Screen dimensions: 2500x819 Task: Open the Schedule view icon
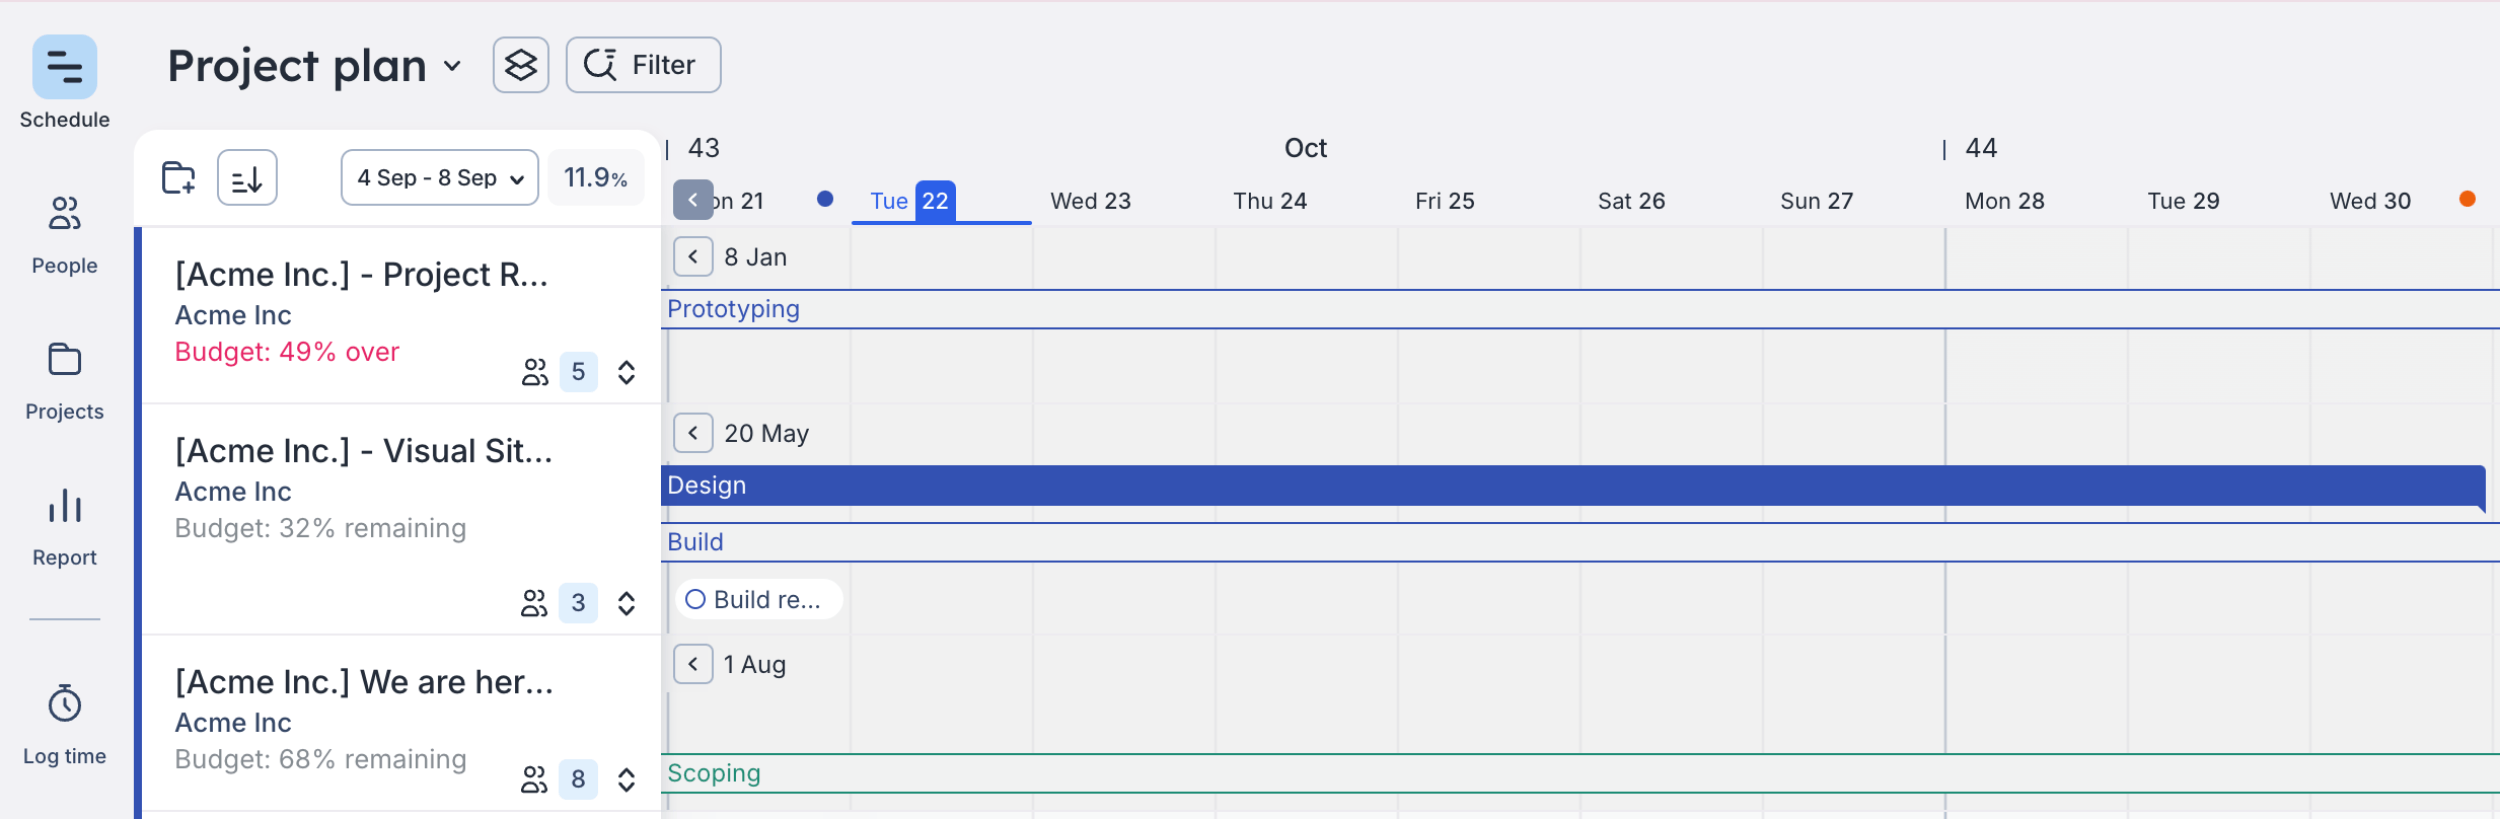coord(65,68)
